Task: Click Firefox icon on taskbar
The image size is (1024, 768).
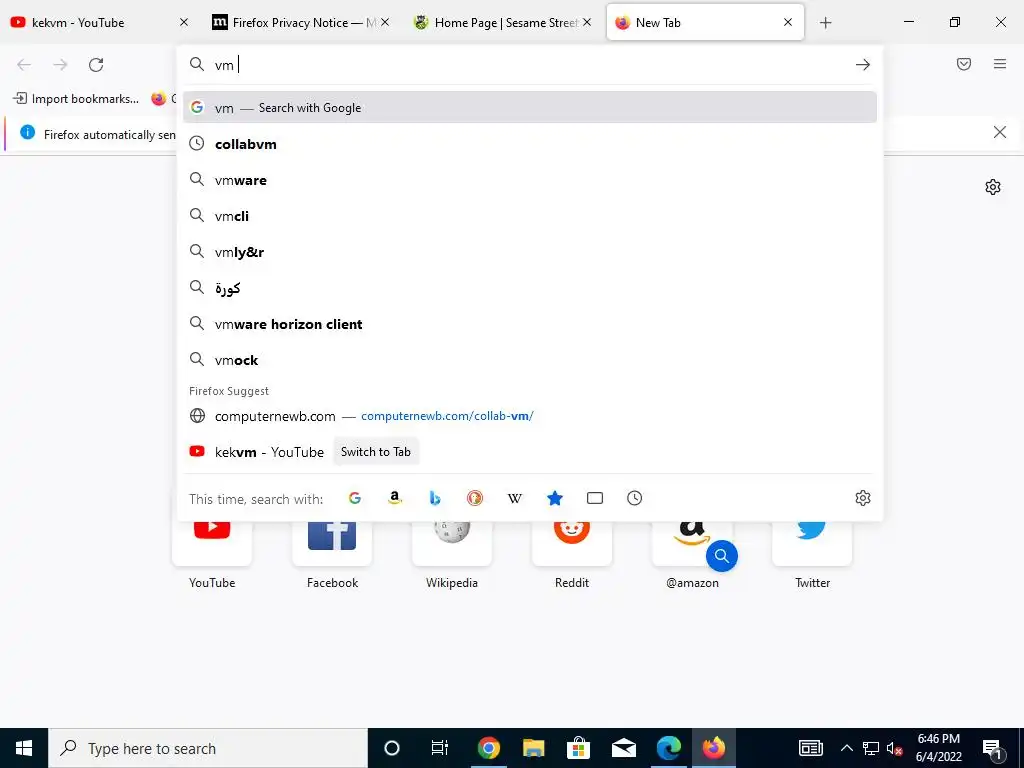Action: [714, 748]
